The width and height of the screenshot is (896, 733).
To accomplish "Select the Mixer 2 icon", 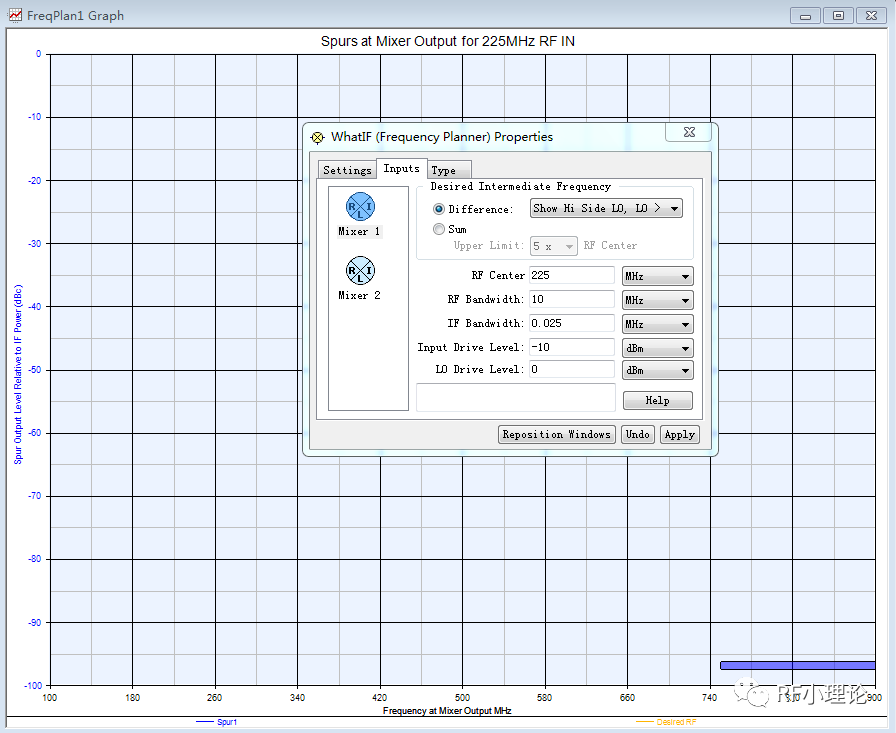I will click(359, 272).
